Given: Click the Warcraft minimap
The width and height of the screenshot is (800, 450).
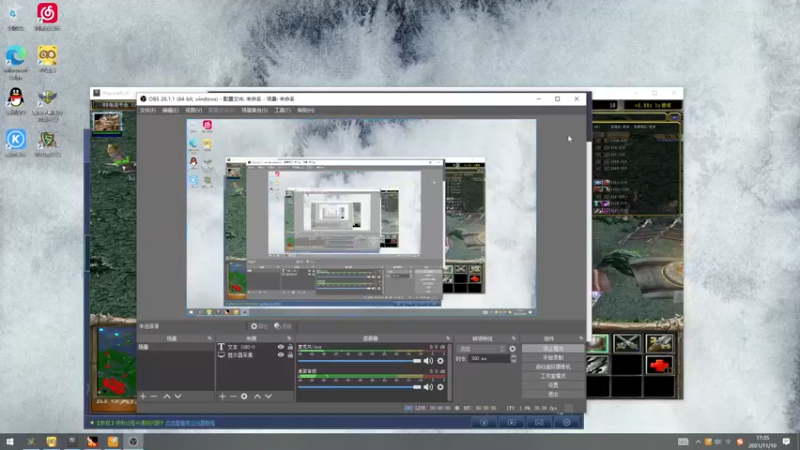Looking at the screenshot, I should point(117,363).
